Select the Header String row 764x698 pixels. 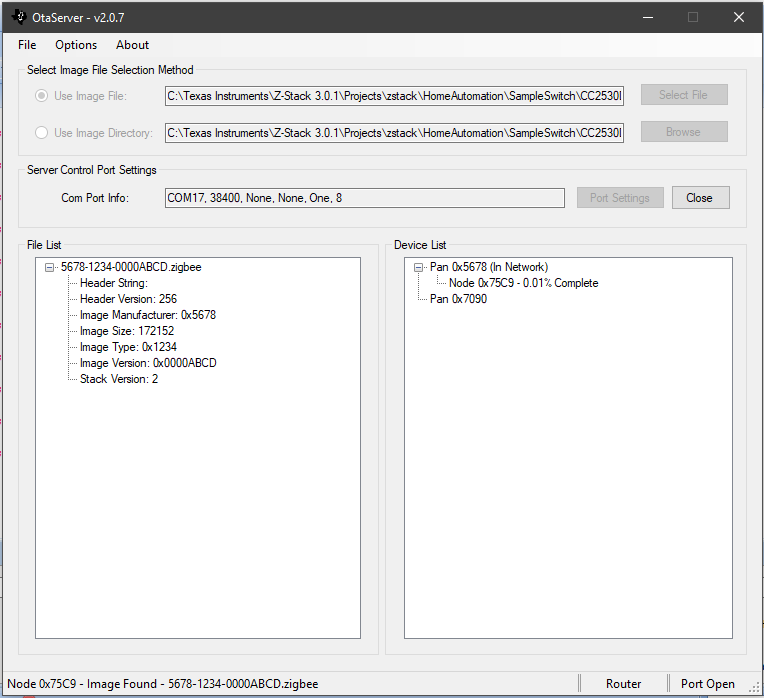(114, 283)
